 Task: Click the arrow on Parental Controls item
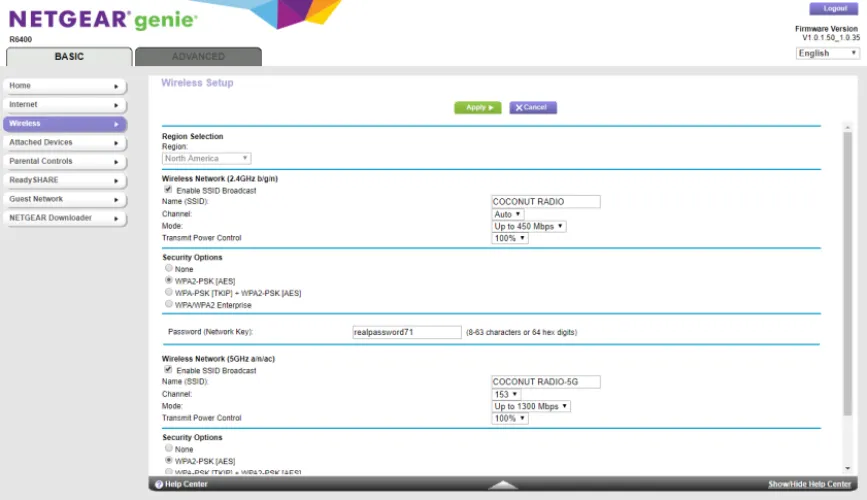[x=116, y=162]
